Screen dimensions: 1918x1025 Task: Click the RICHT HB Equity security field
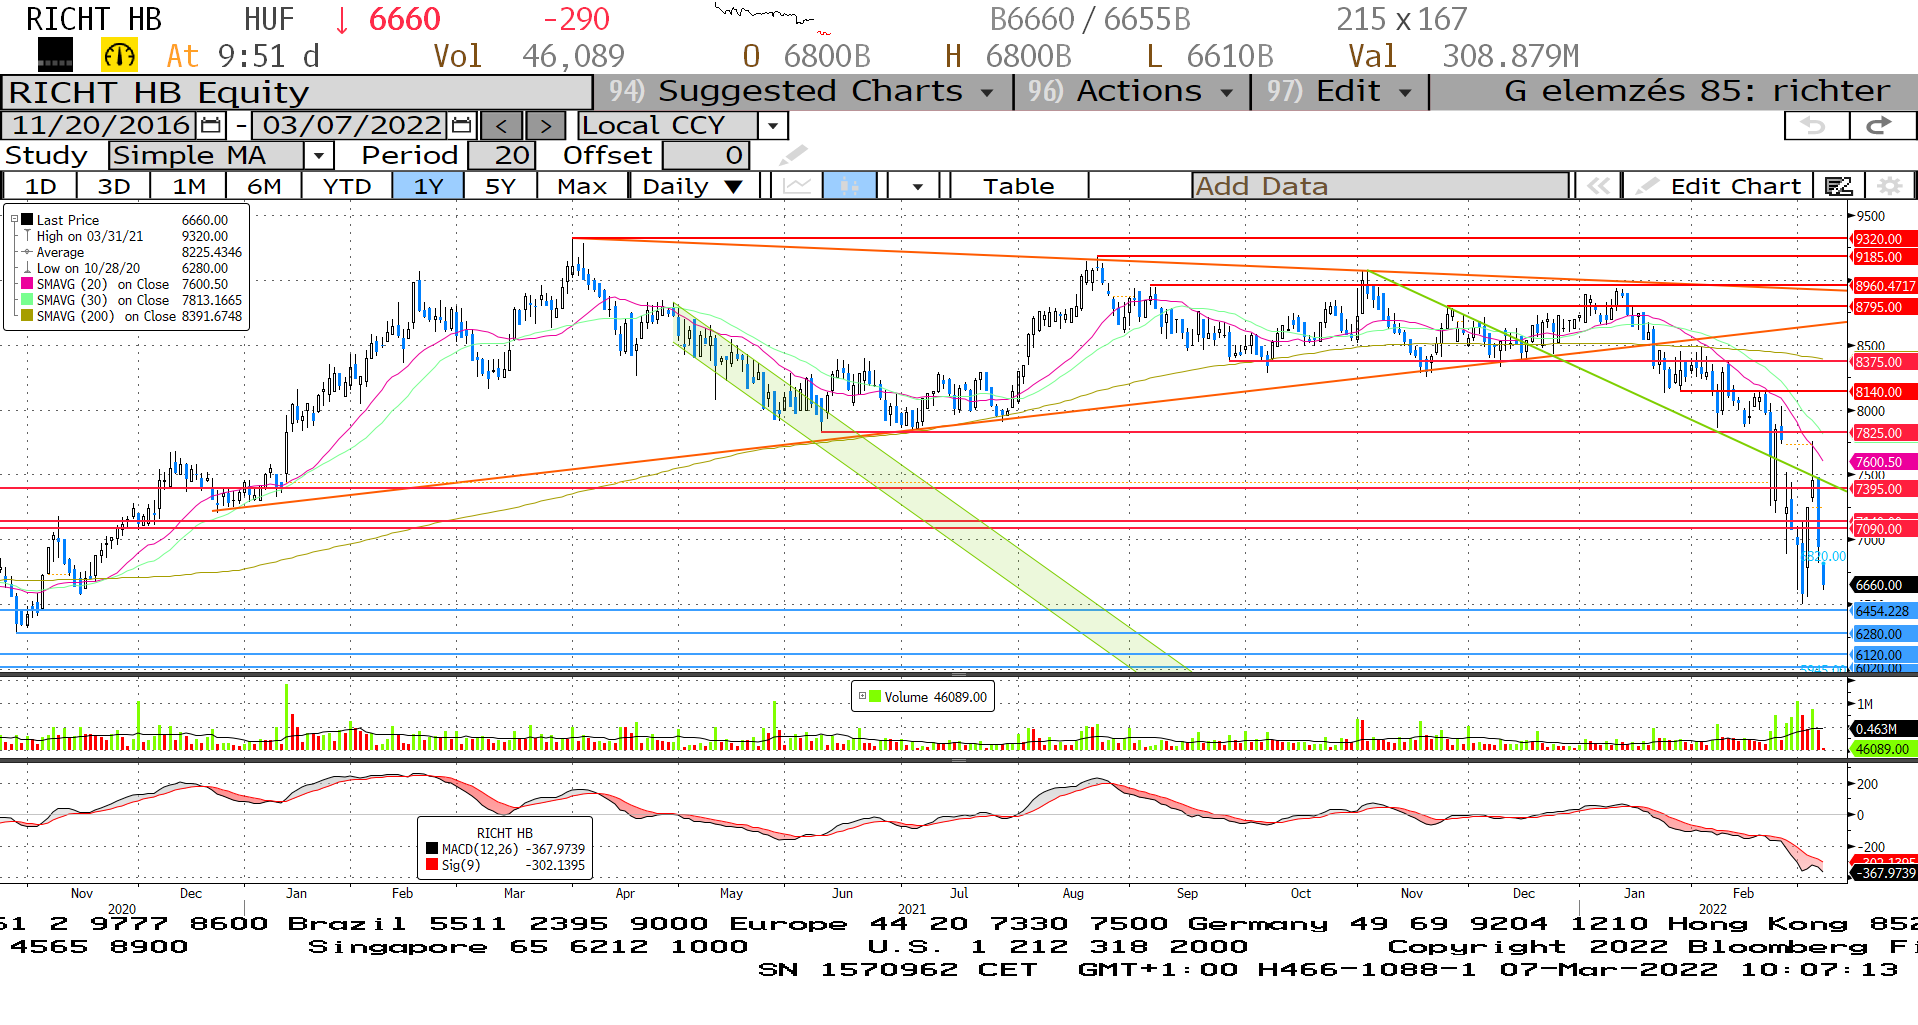[x=297, y=92]
